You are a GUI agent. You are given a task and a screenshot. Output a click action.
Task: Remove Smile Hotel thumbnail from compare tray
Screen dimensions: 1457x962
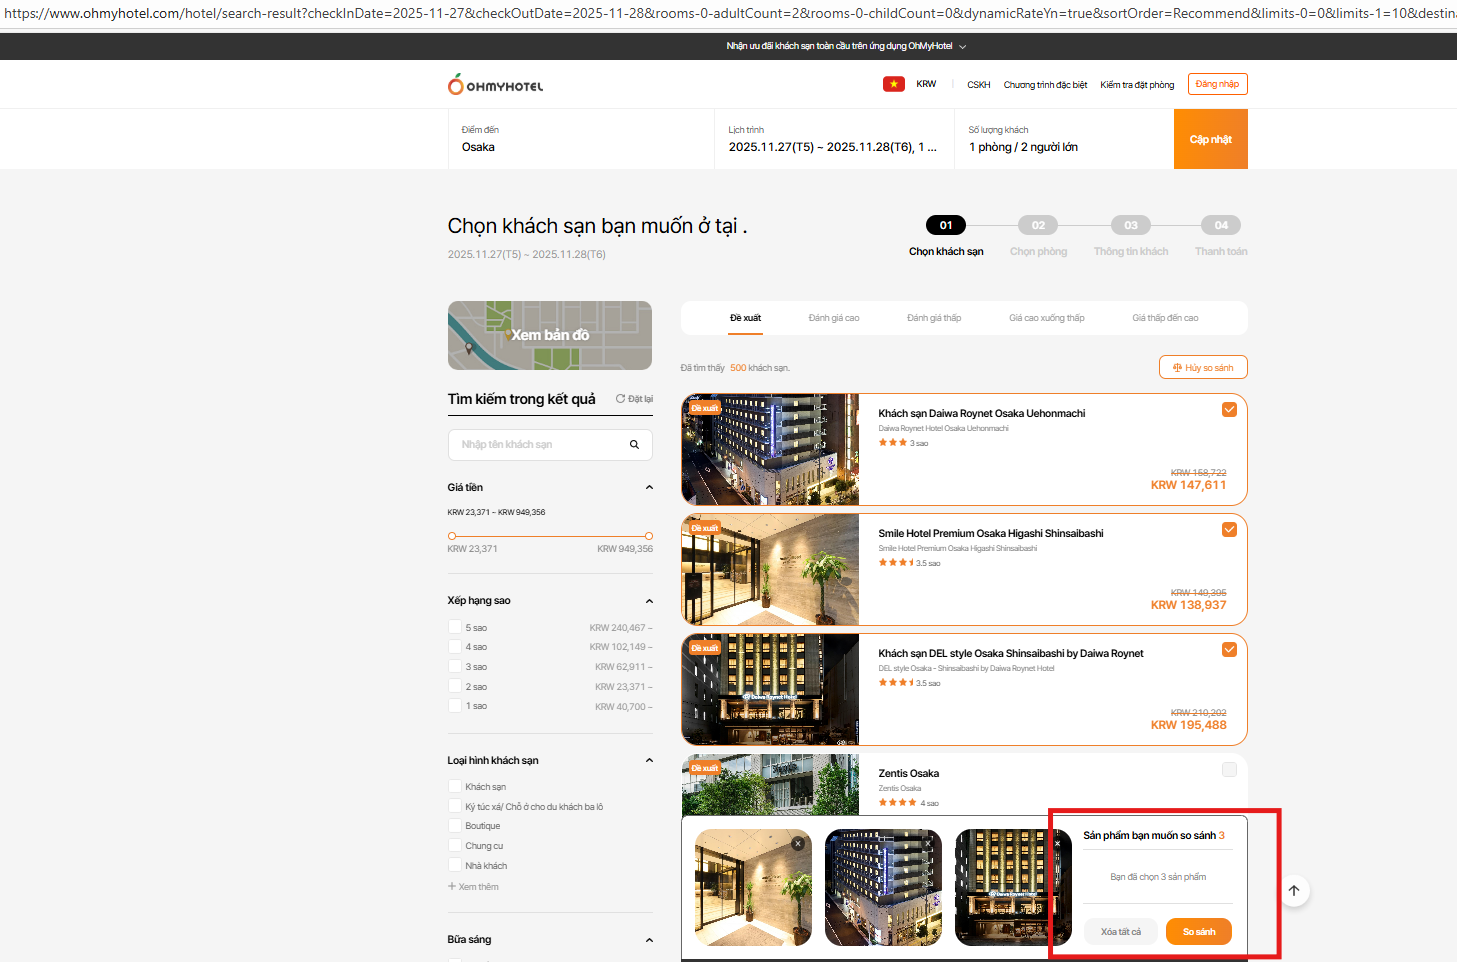click(x=798, y=844)
